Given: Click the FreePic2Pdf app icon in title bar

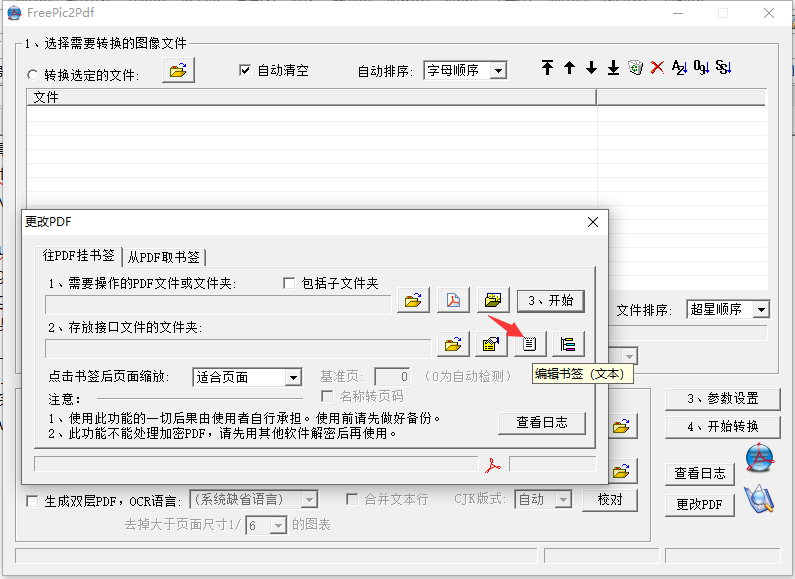Looking at the screenshot, I should (14, 13).
